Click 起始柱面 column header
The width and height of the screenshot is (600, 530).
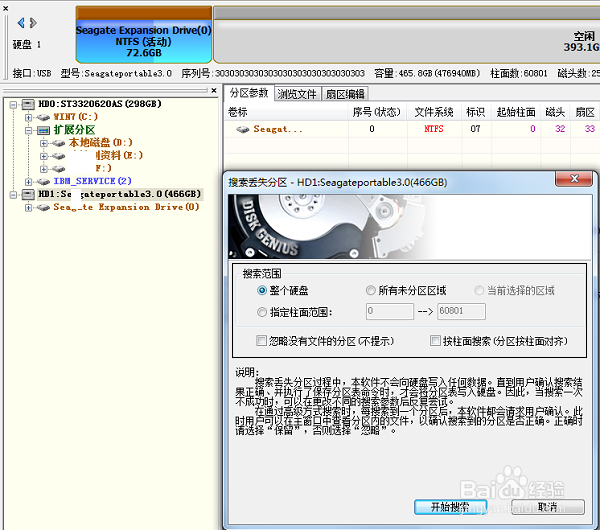515,112
